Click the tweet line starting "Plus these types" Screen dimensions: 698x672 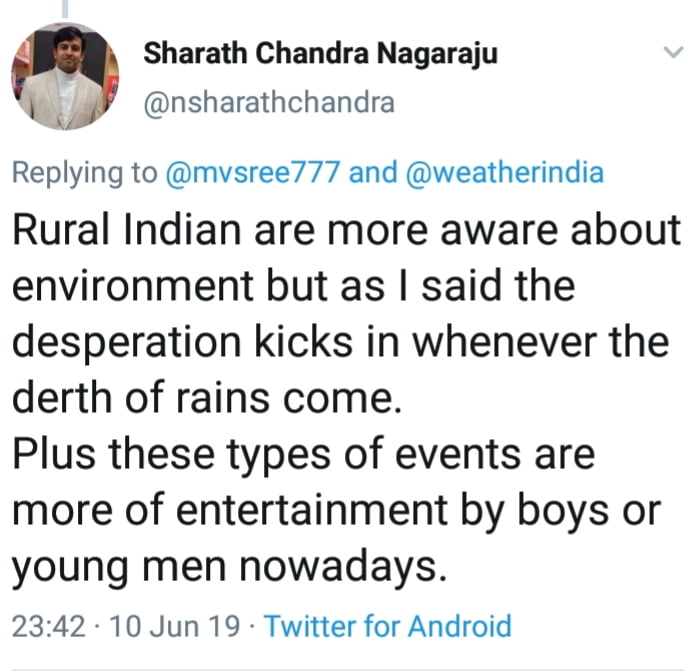click(303, 455)
